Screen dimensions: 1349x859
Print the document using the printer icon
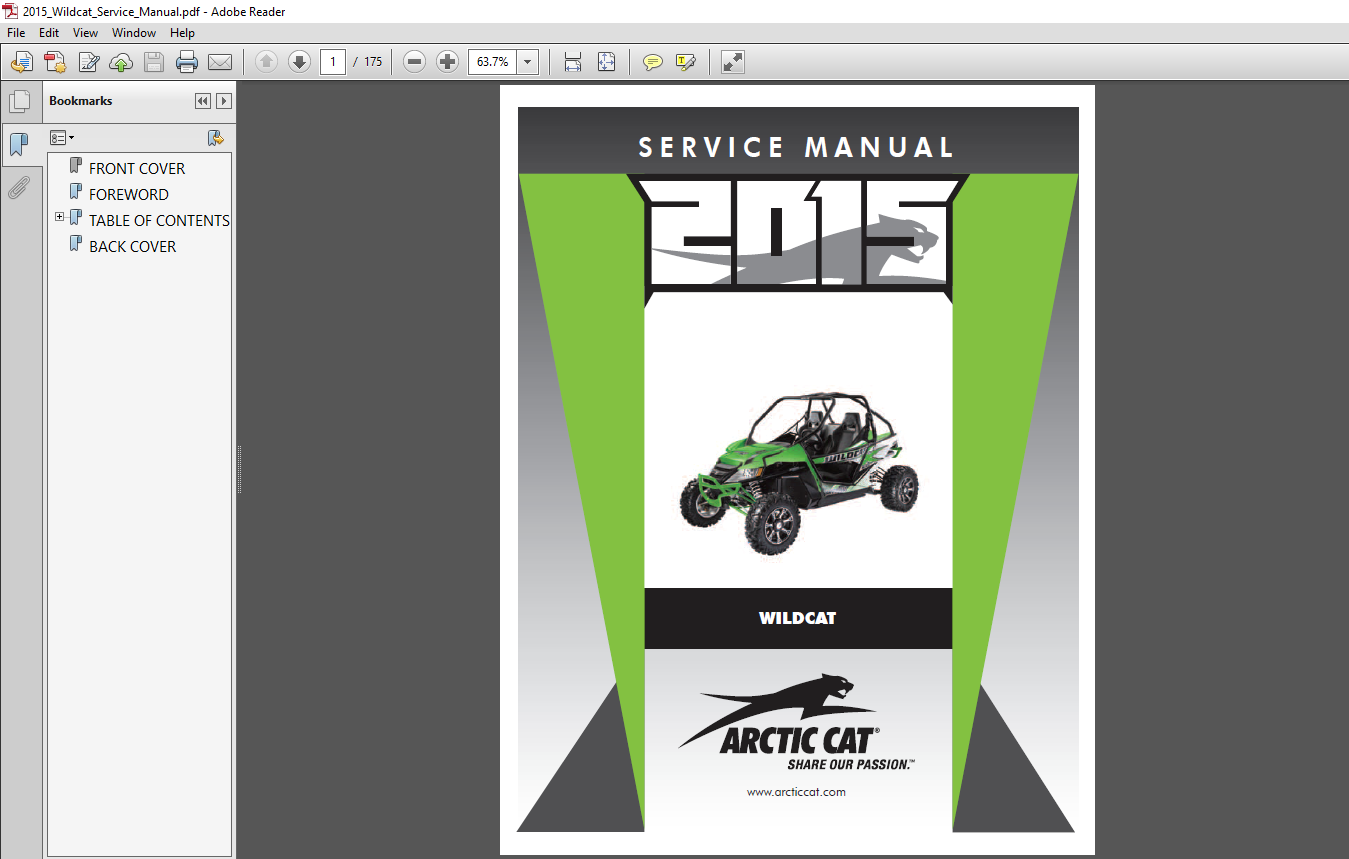point(187,62)
